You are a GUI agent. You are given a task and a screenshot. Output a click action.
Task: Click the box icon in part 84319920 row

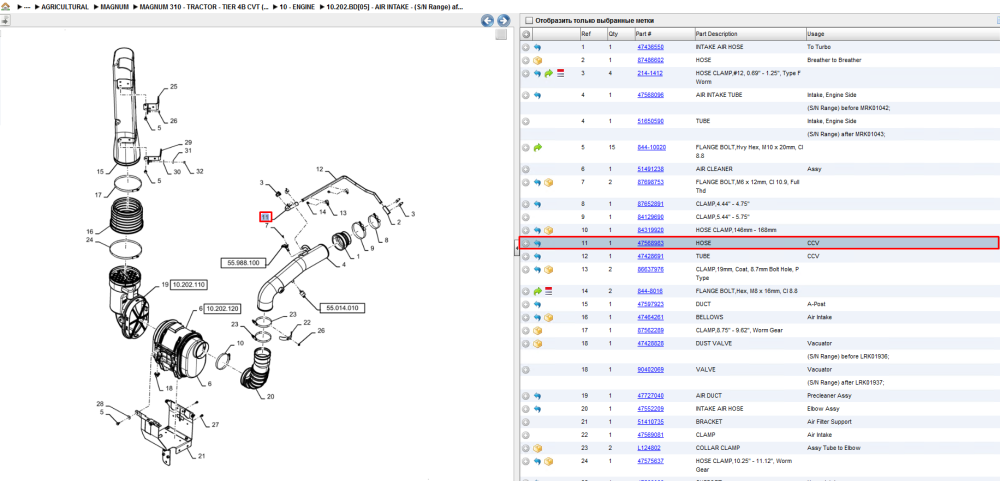[x=548, y=230]
